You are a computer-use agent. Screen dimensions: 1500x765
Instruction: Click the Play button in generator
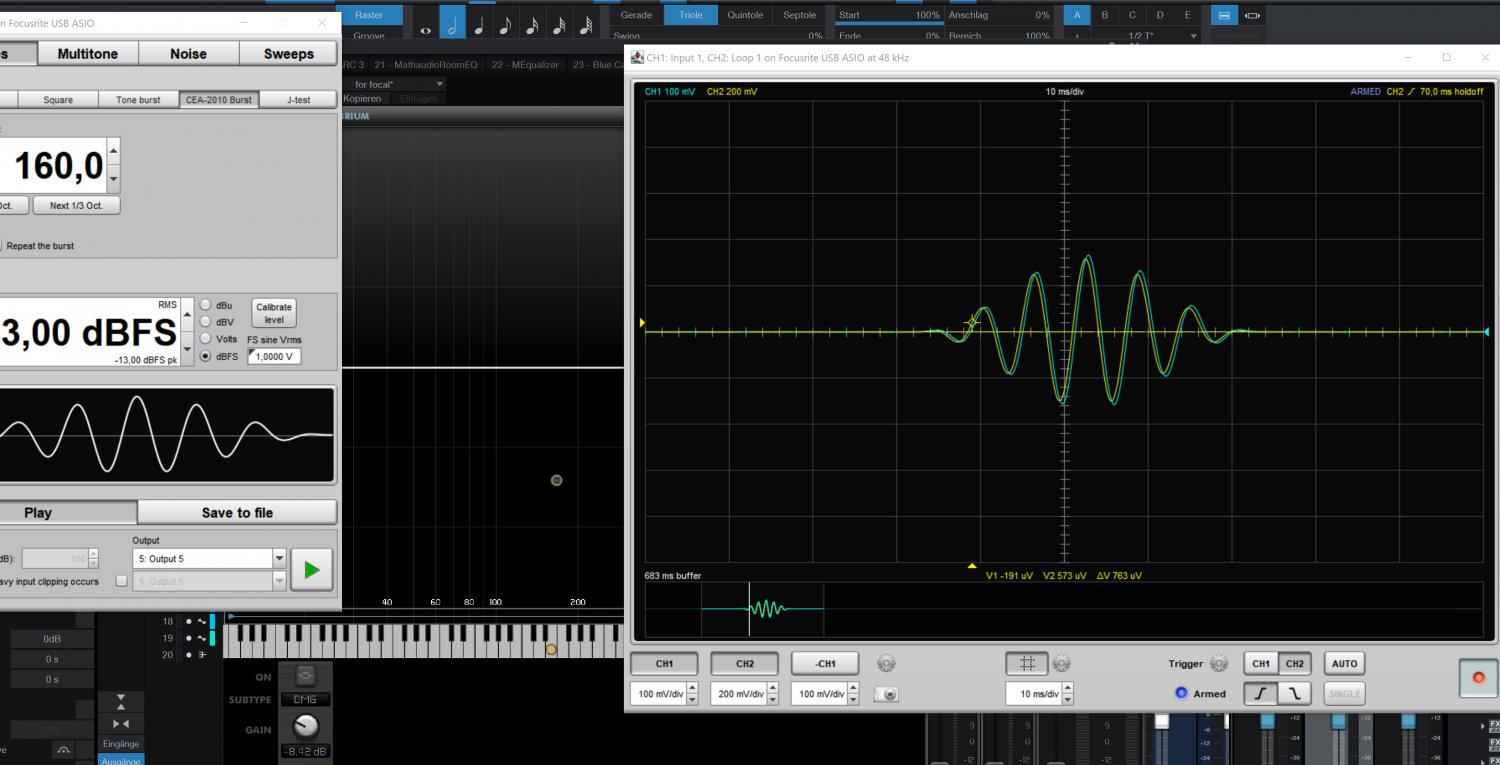click(68, 512)
